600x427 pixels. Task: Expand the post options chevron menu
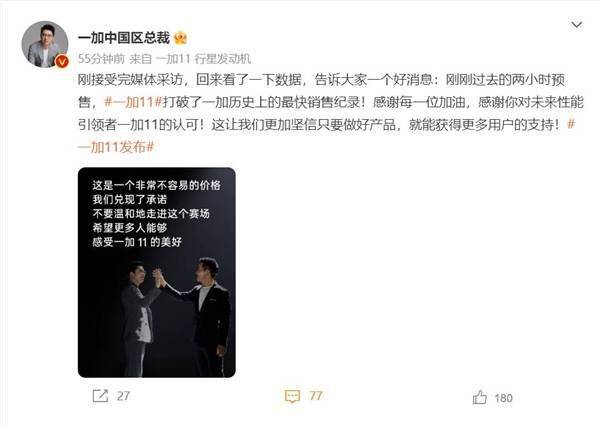[576, 25]
